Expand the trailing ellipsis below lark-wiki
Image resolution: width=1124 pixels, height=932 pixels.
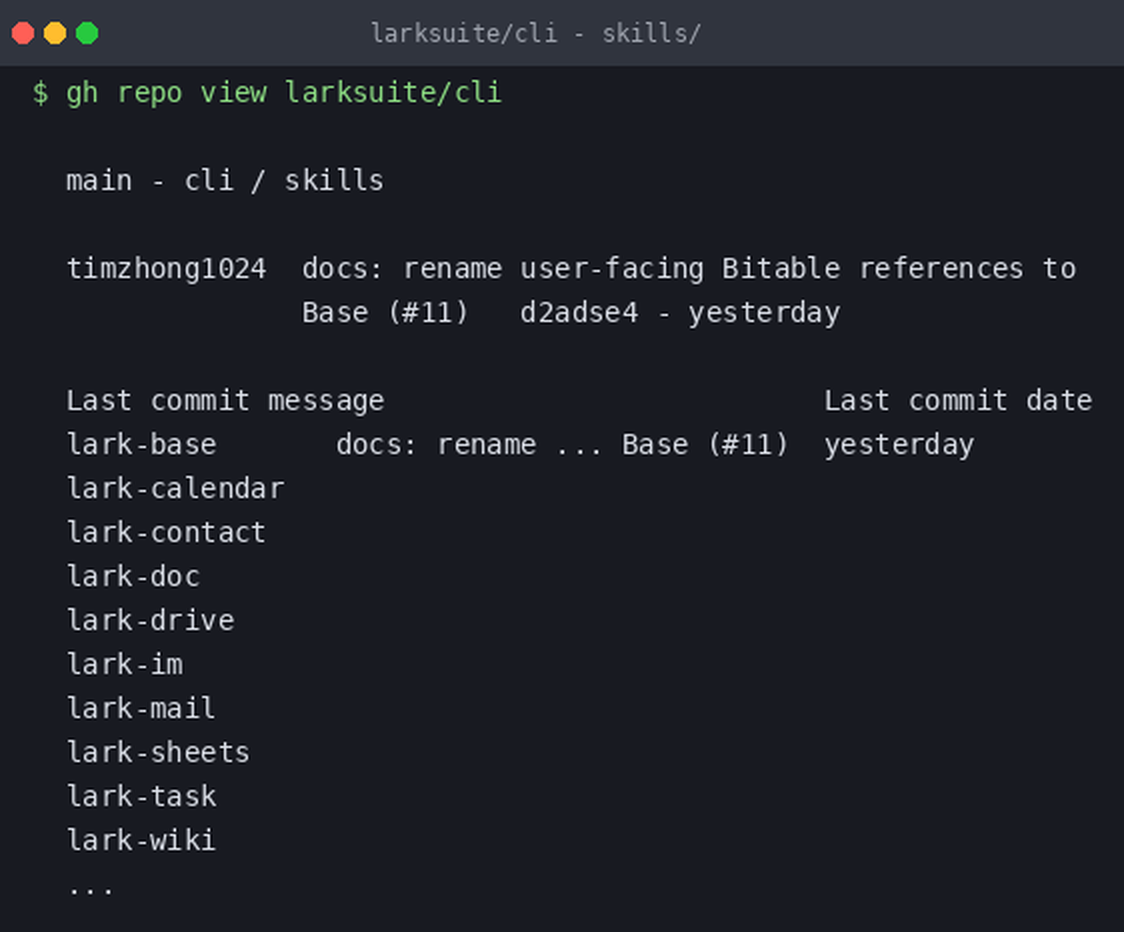coord(91,890)
